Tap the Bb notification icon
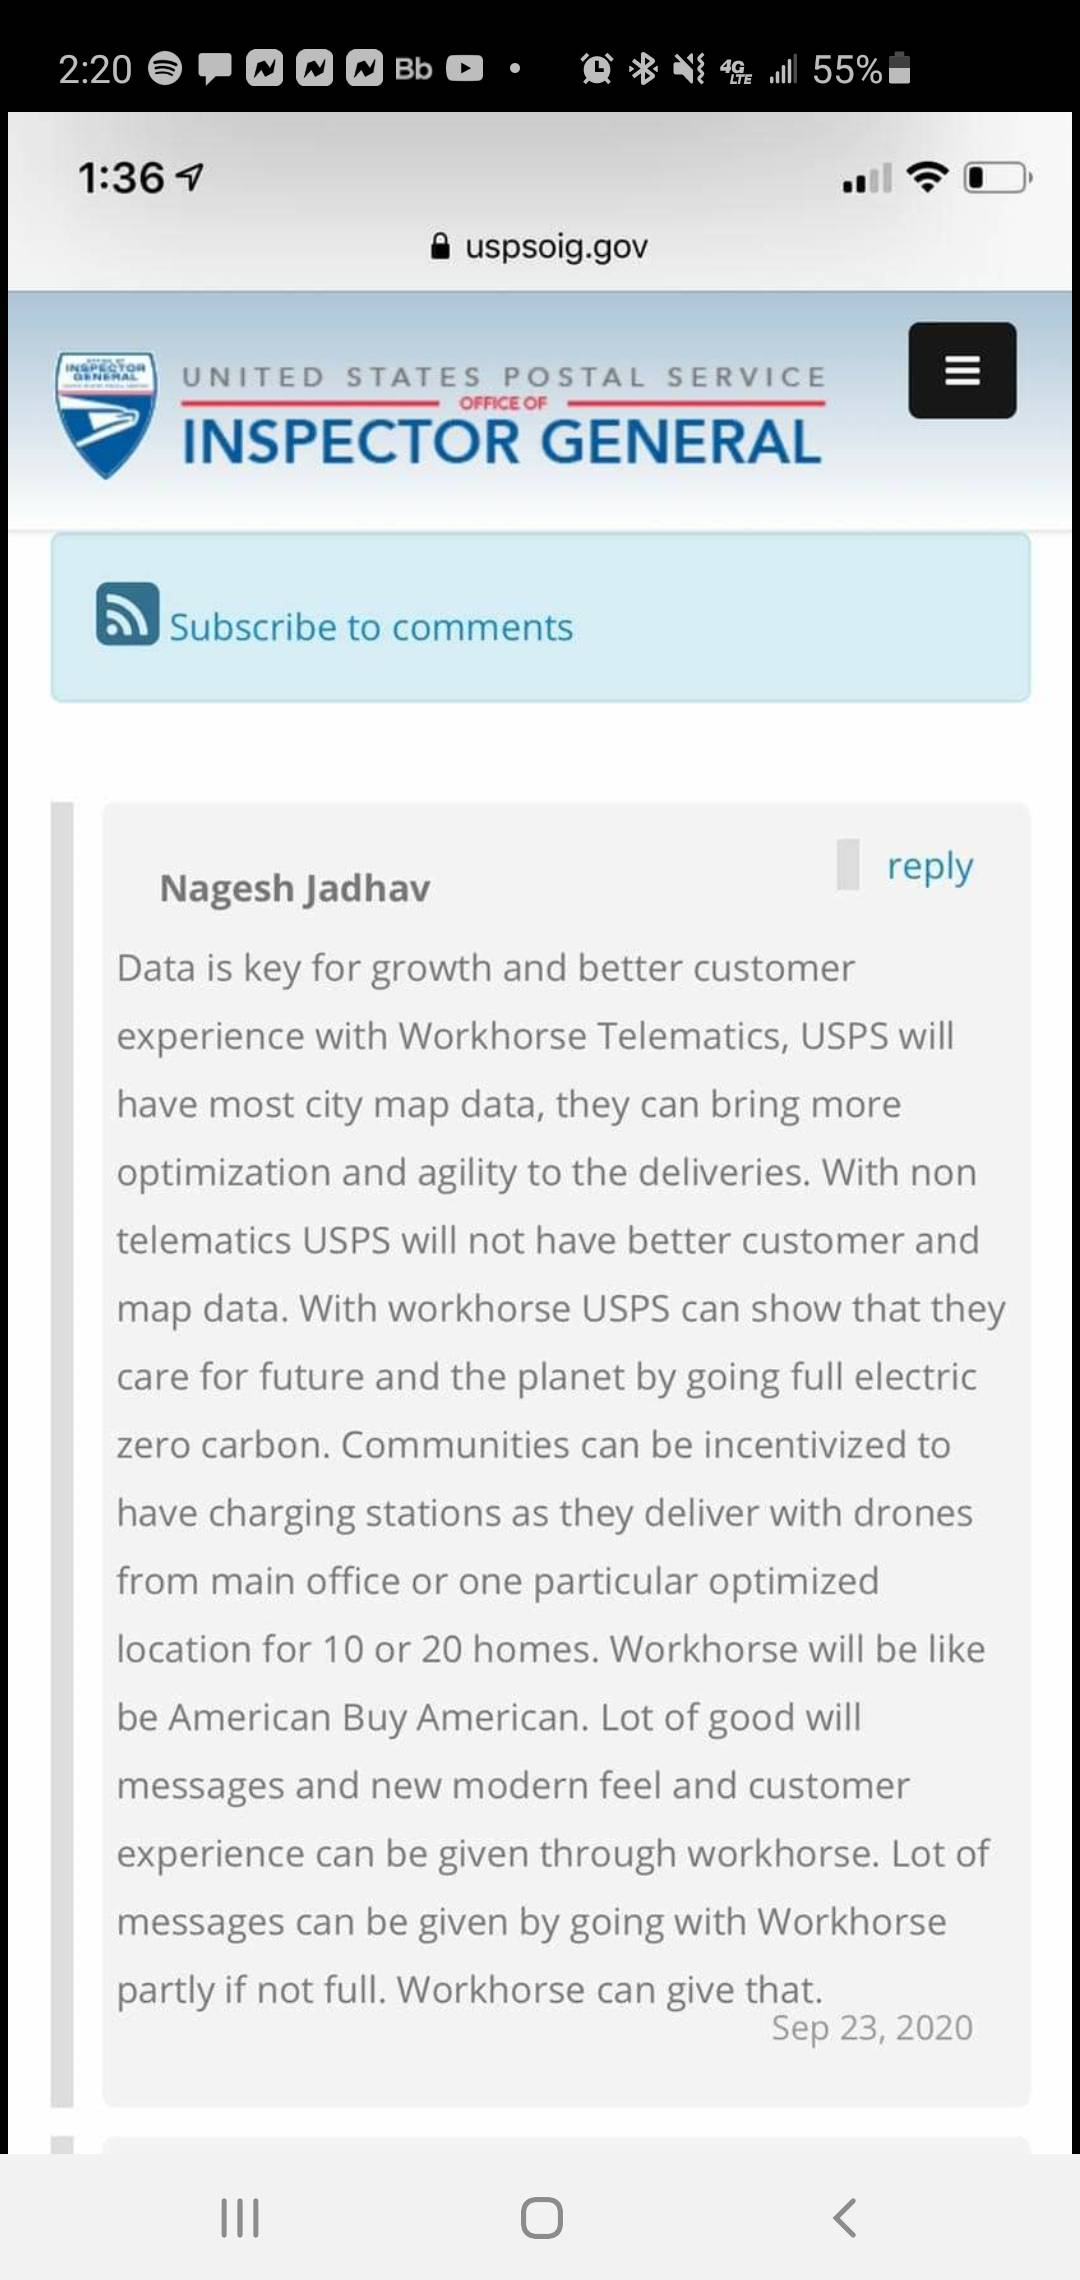Image resolution: width=1080 pixels, height=2280 pixels. (x=413, y=68)
